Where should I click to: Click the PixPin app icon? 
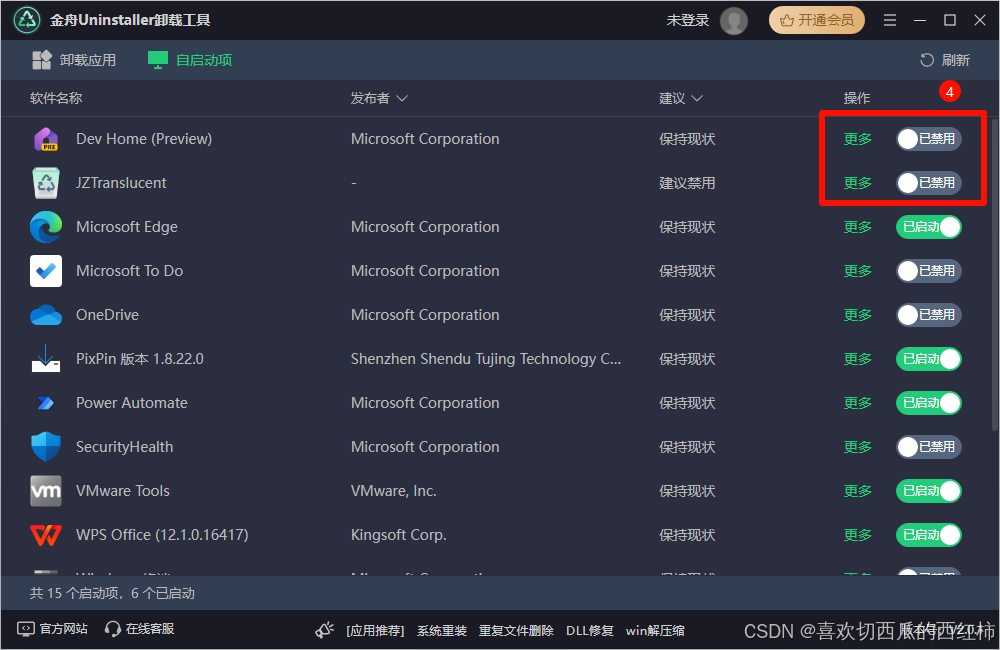[x=46, y=358]
